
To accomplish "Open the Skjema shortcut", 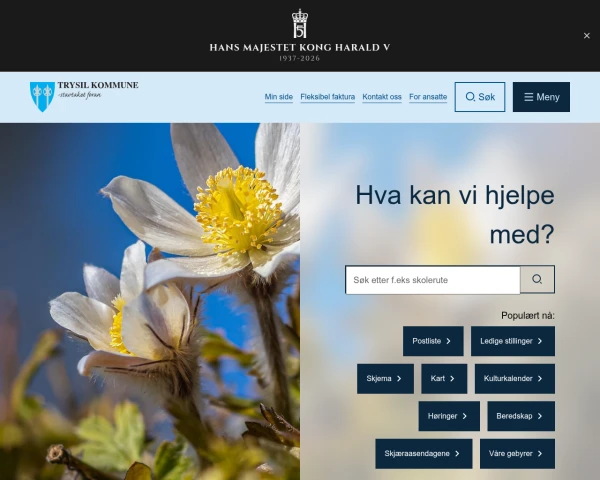I will (x=385, y=379).
